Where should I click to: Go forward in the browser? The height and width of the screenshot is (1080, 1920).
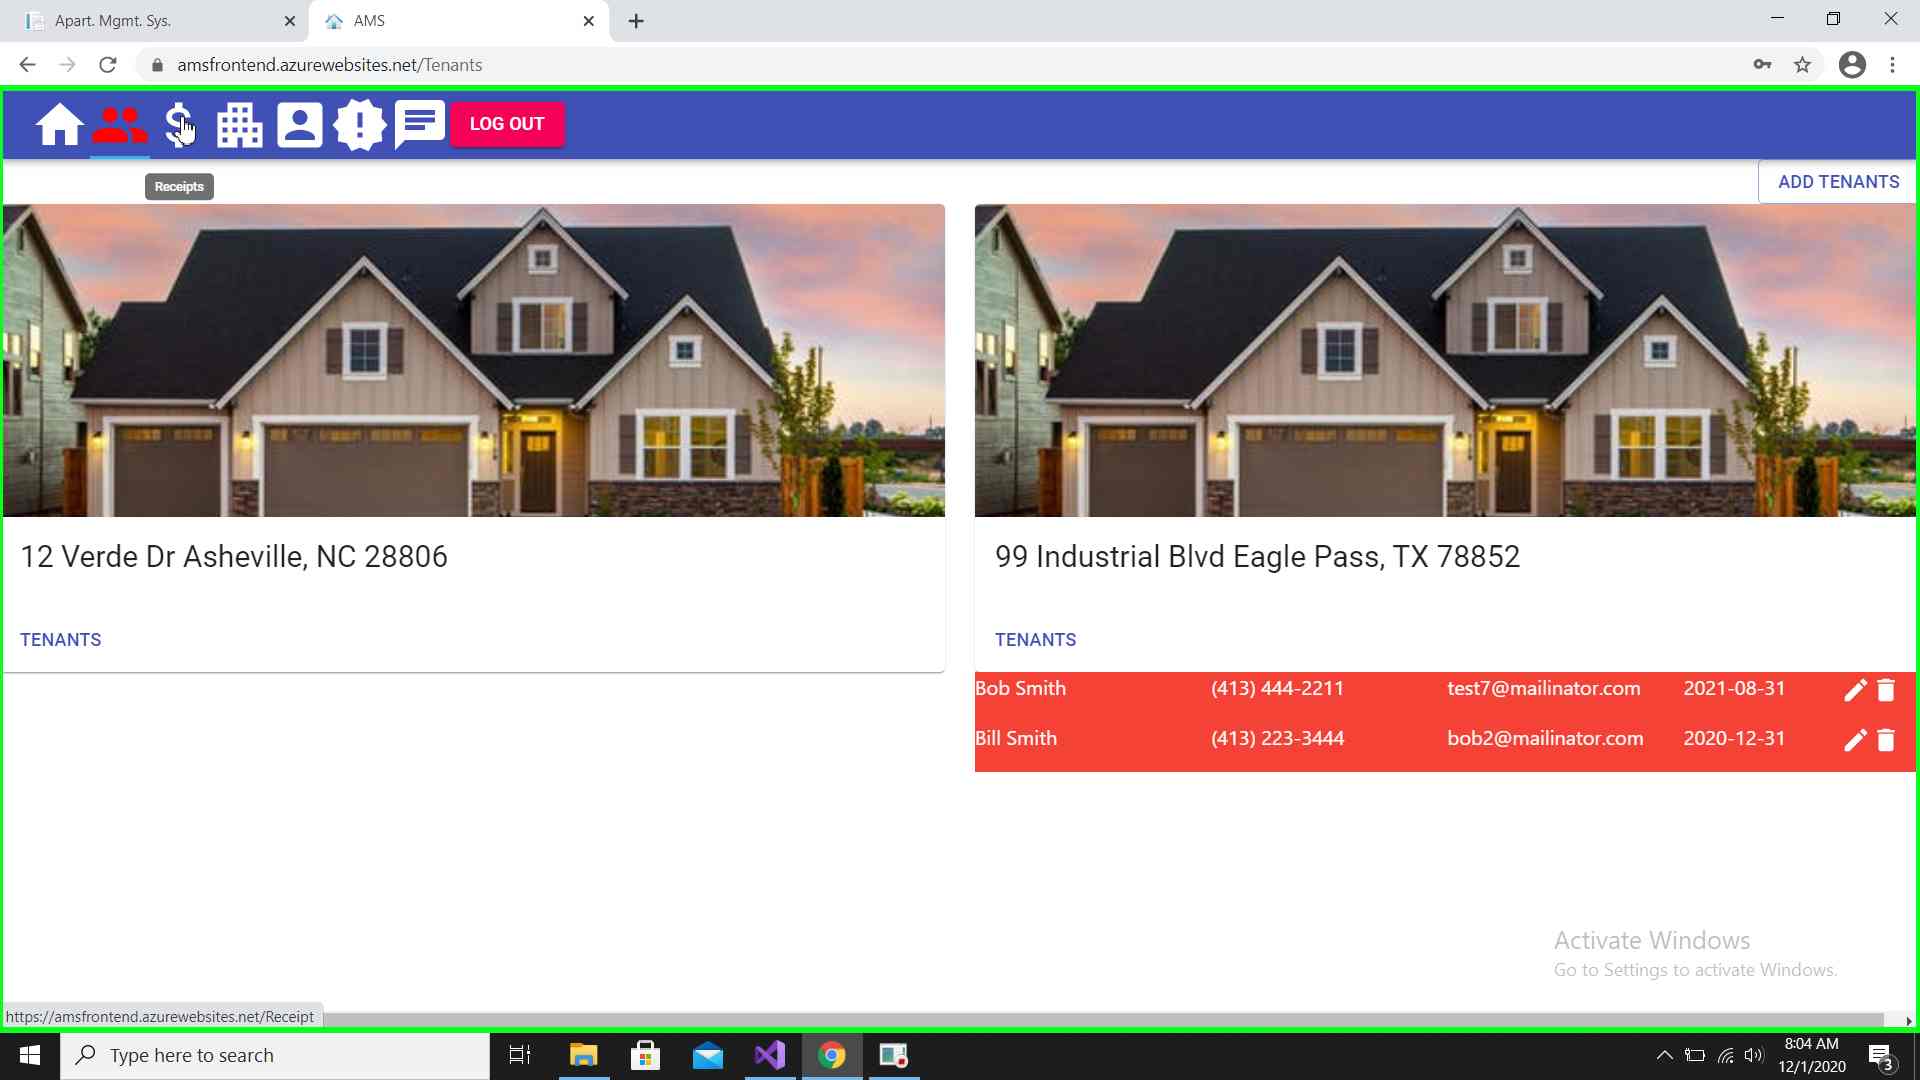(x=67, y=65)
